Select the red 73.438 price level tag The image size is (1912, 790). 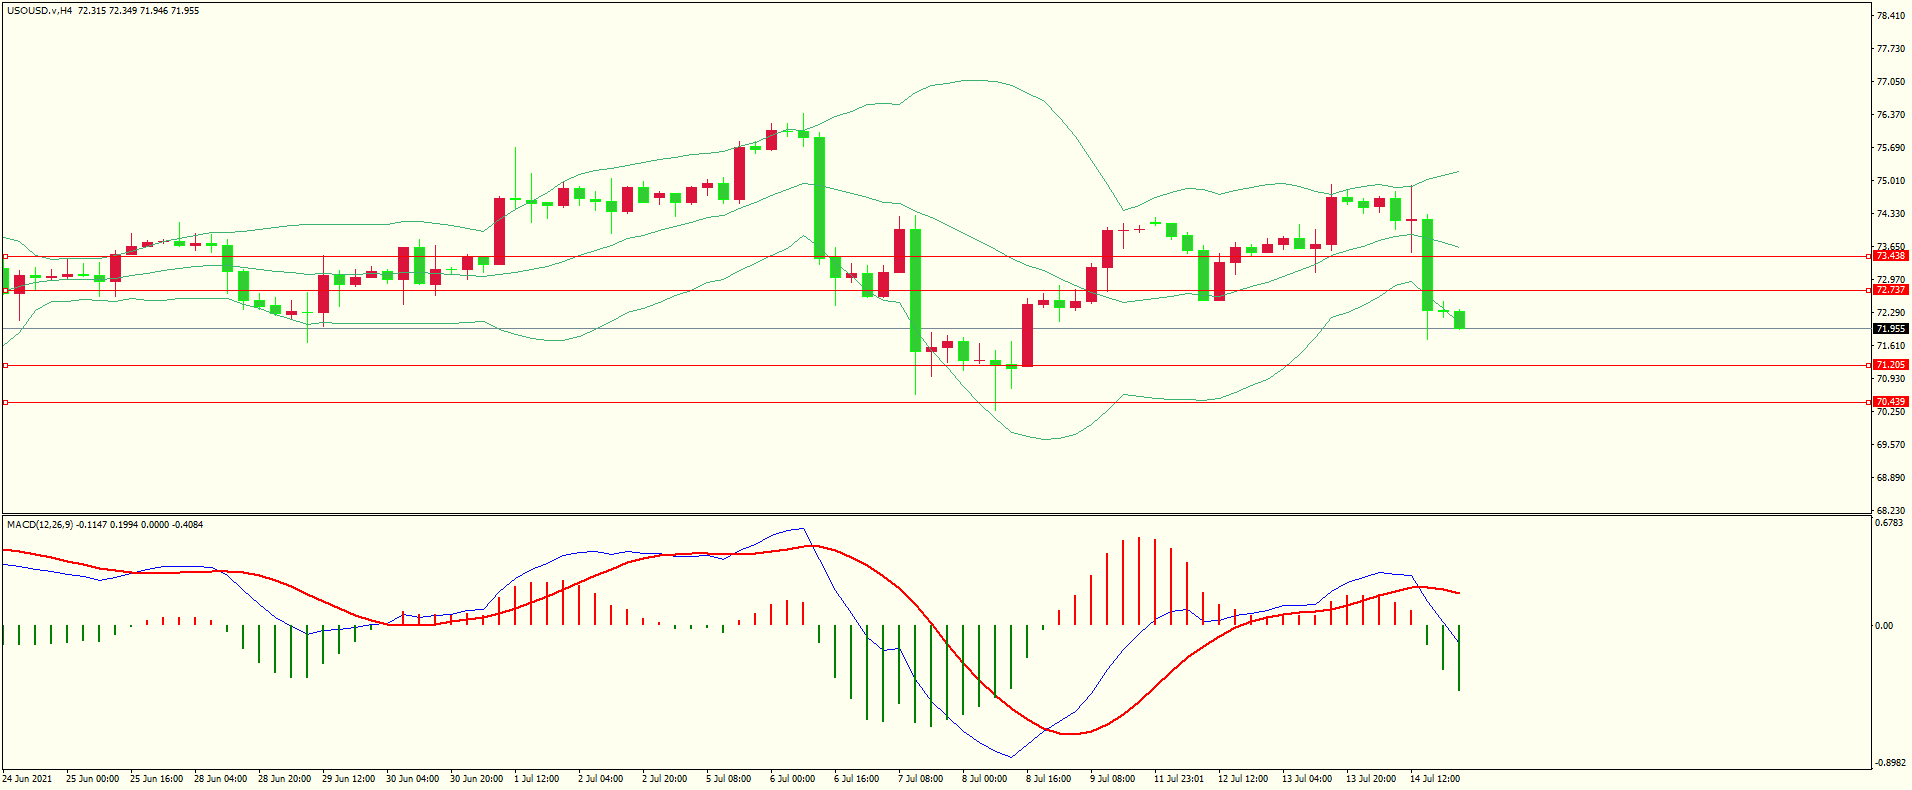[x=1891, y=256]
